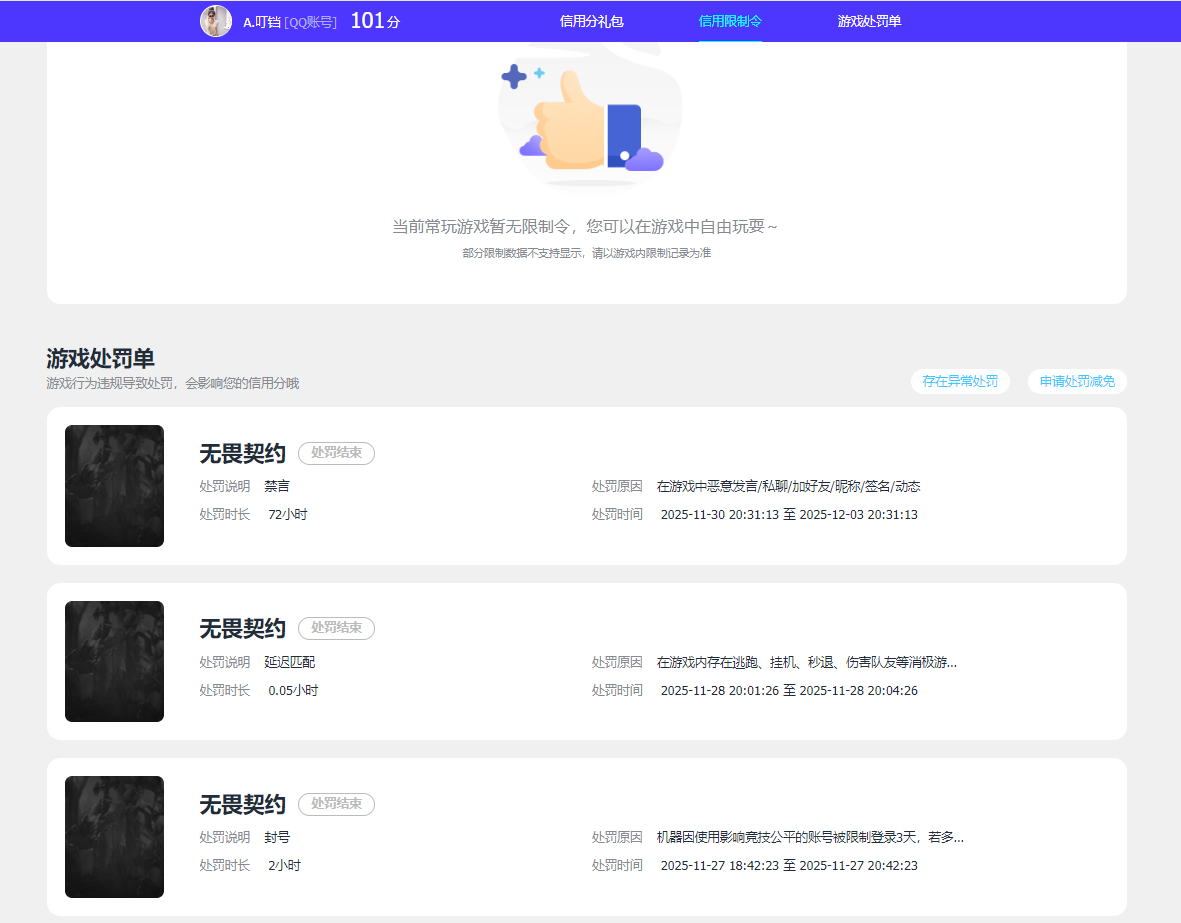The width and height of the screenshot is (1181, 923).
Task: Click the 禁言 penalty description text
Action: [279, 486]
